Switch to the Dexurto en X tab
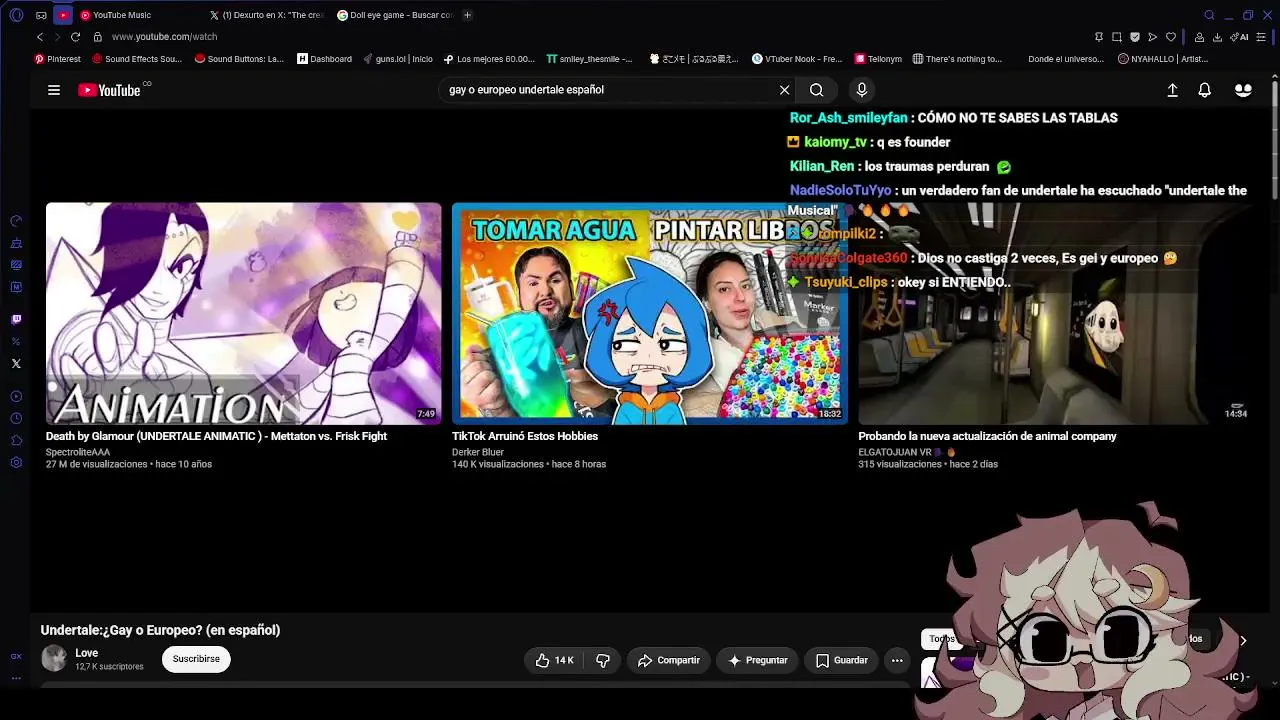This screenshot has width=1280, height=720. pos(267,15)
